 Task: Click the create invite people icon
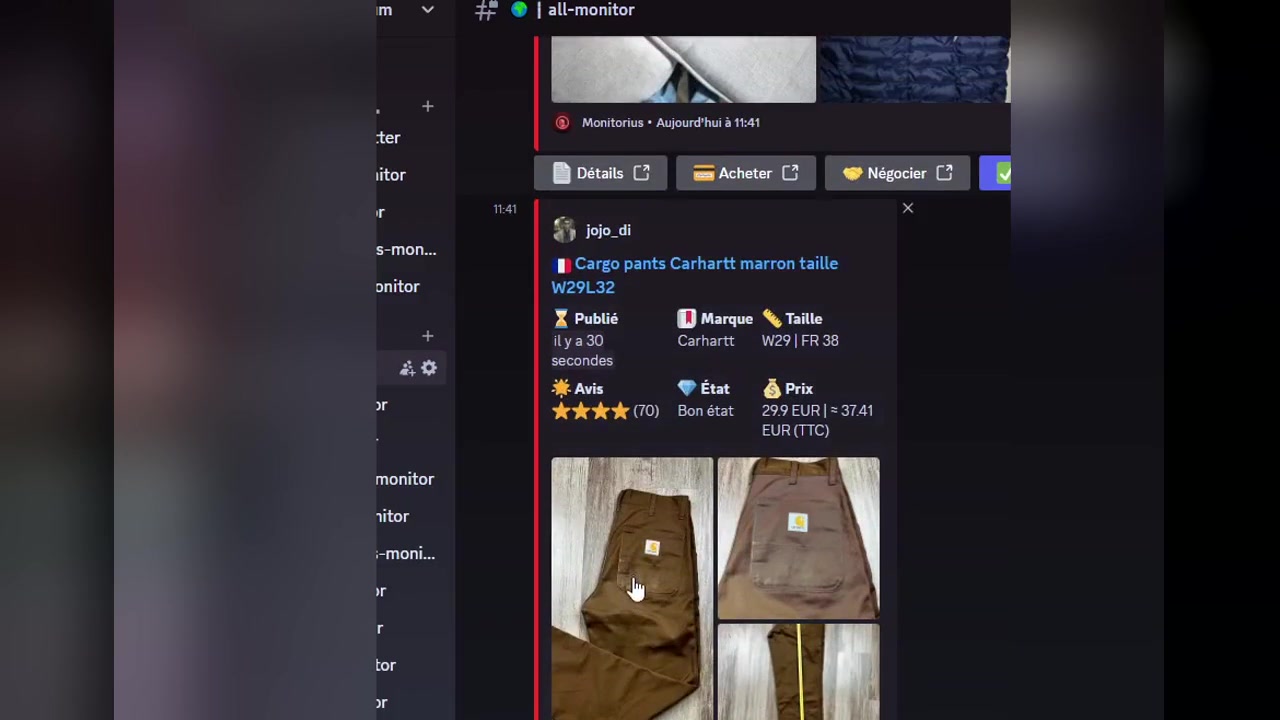pyautogui.click(x=407, y=368)
